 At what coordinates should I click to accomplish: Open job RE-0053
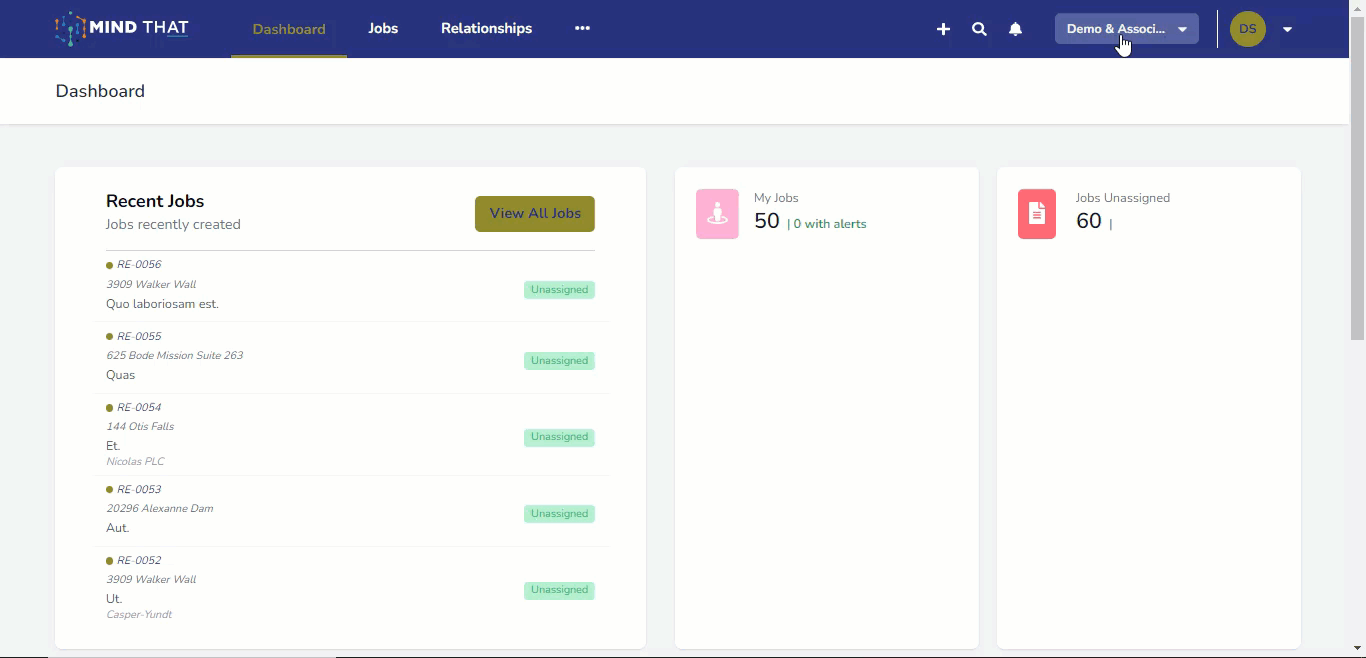139,489
